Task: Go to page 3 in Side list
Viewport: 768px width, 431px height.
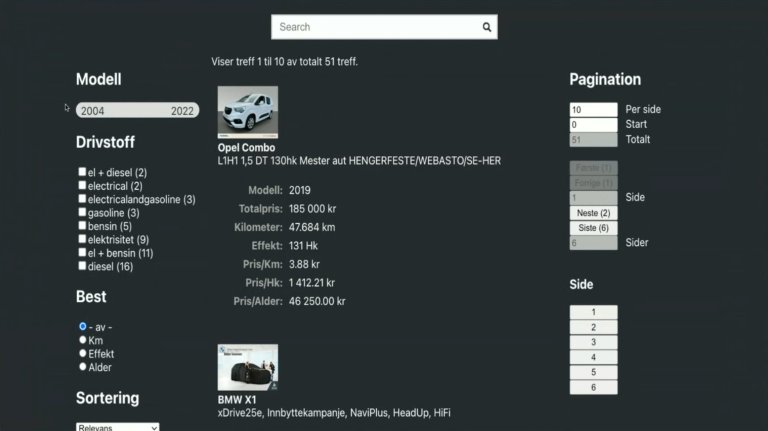Action: (593, 342)
